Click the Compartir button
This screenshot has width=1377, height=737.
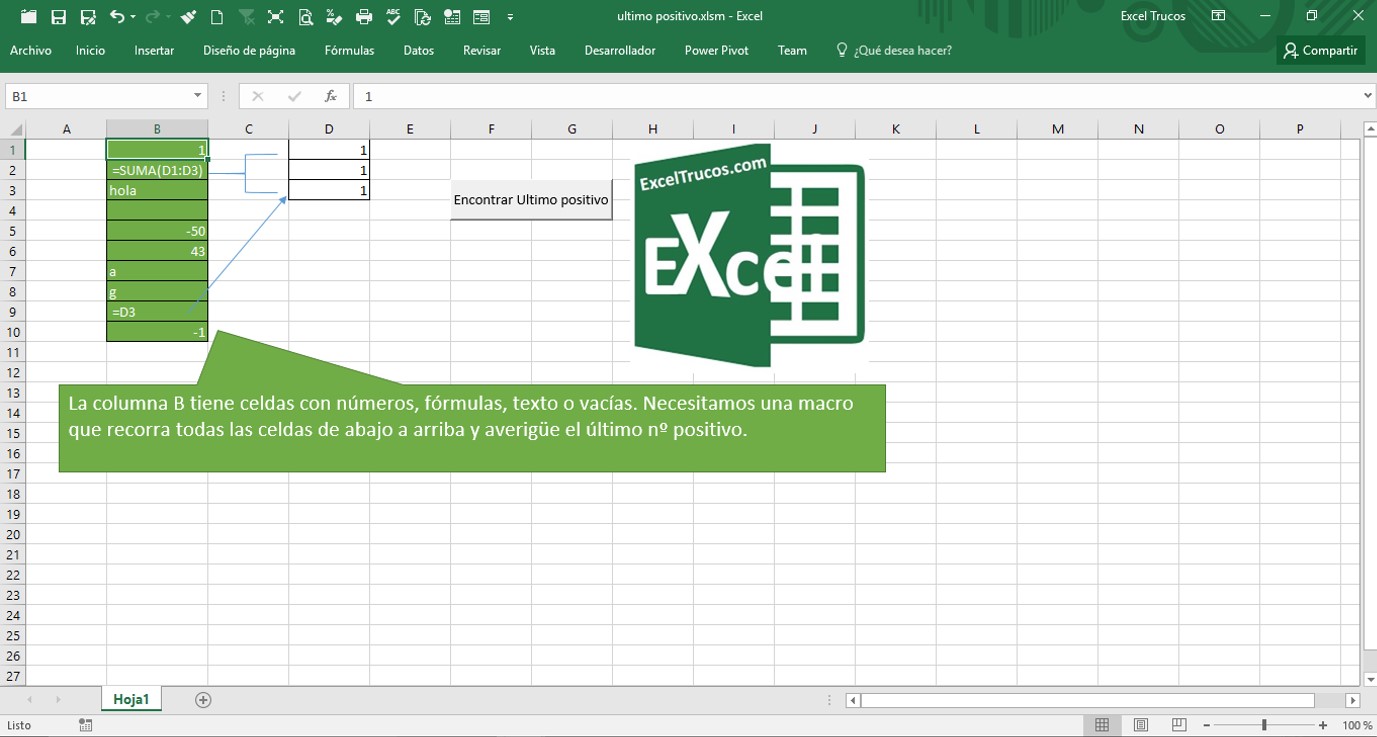(1321, 50)
